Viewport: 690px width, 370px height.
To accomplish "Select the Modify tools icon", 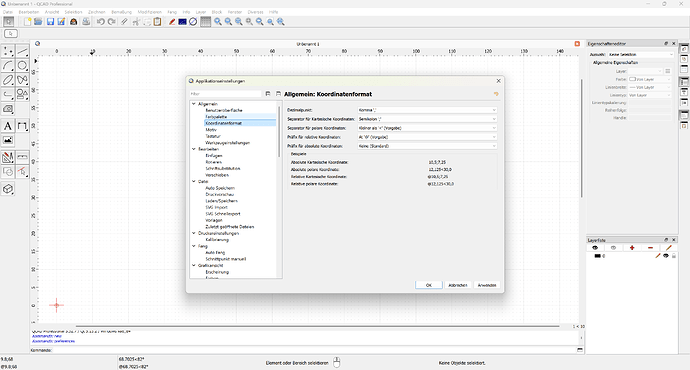I will (x=8, y=157).
